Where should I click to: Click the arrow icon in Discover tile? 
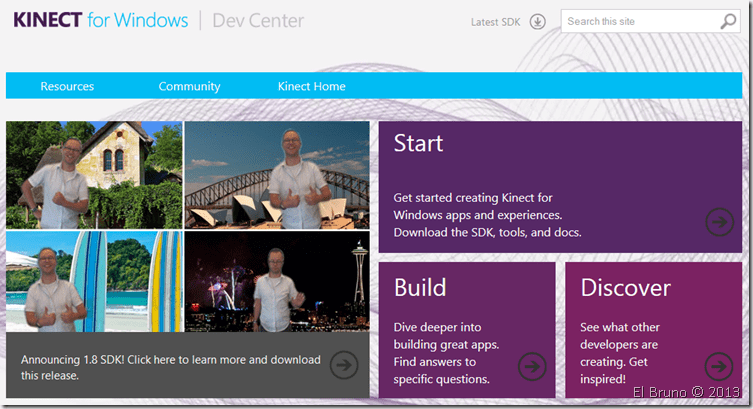[x=719, y=366]
